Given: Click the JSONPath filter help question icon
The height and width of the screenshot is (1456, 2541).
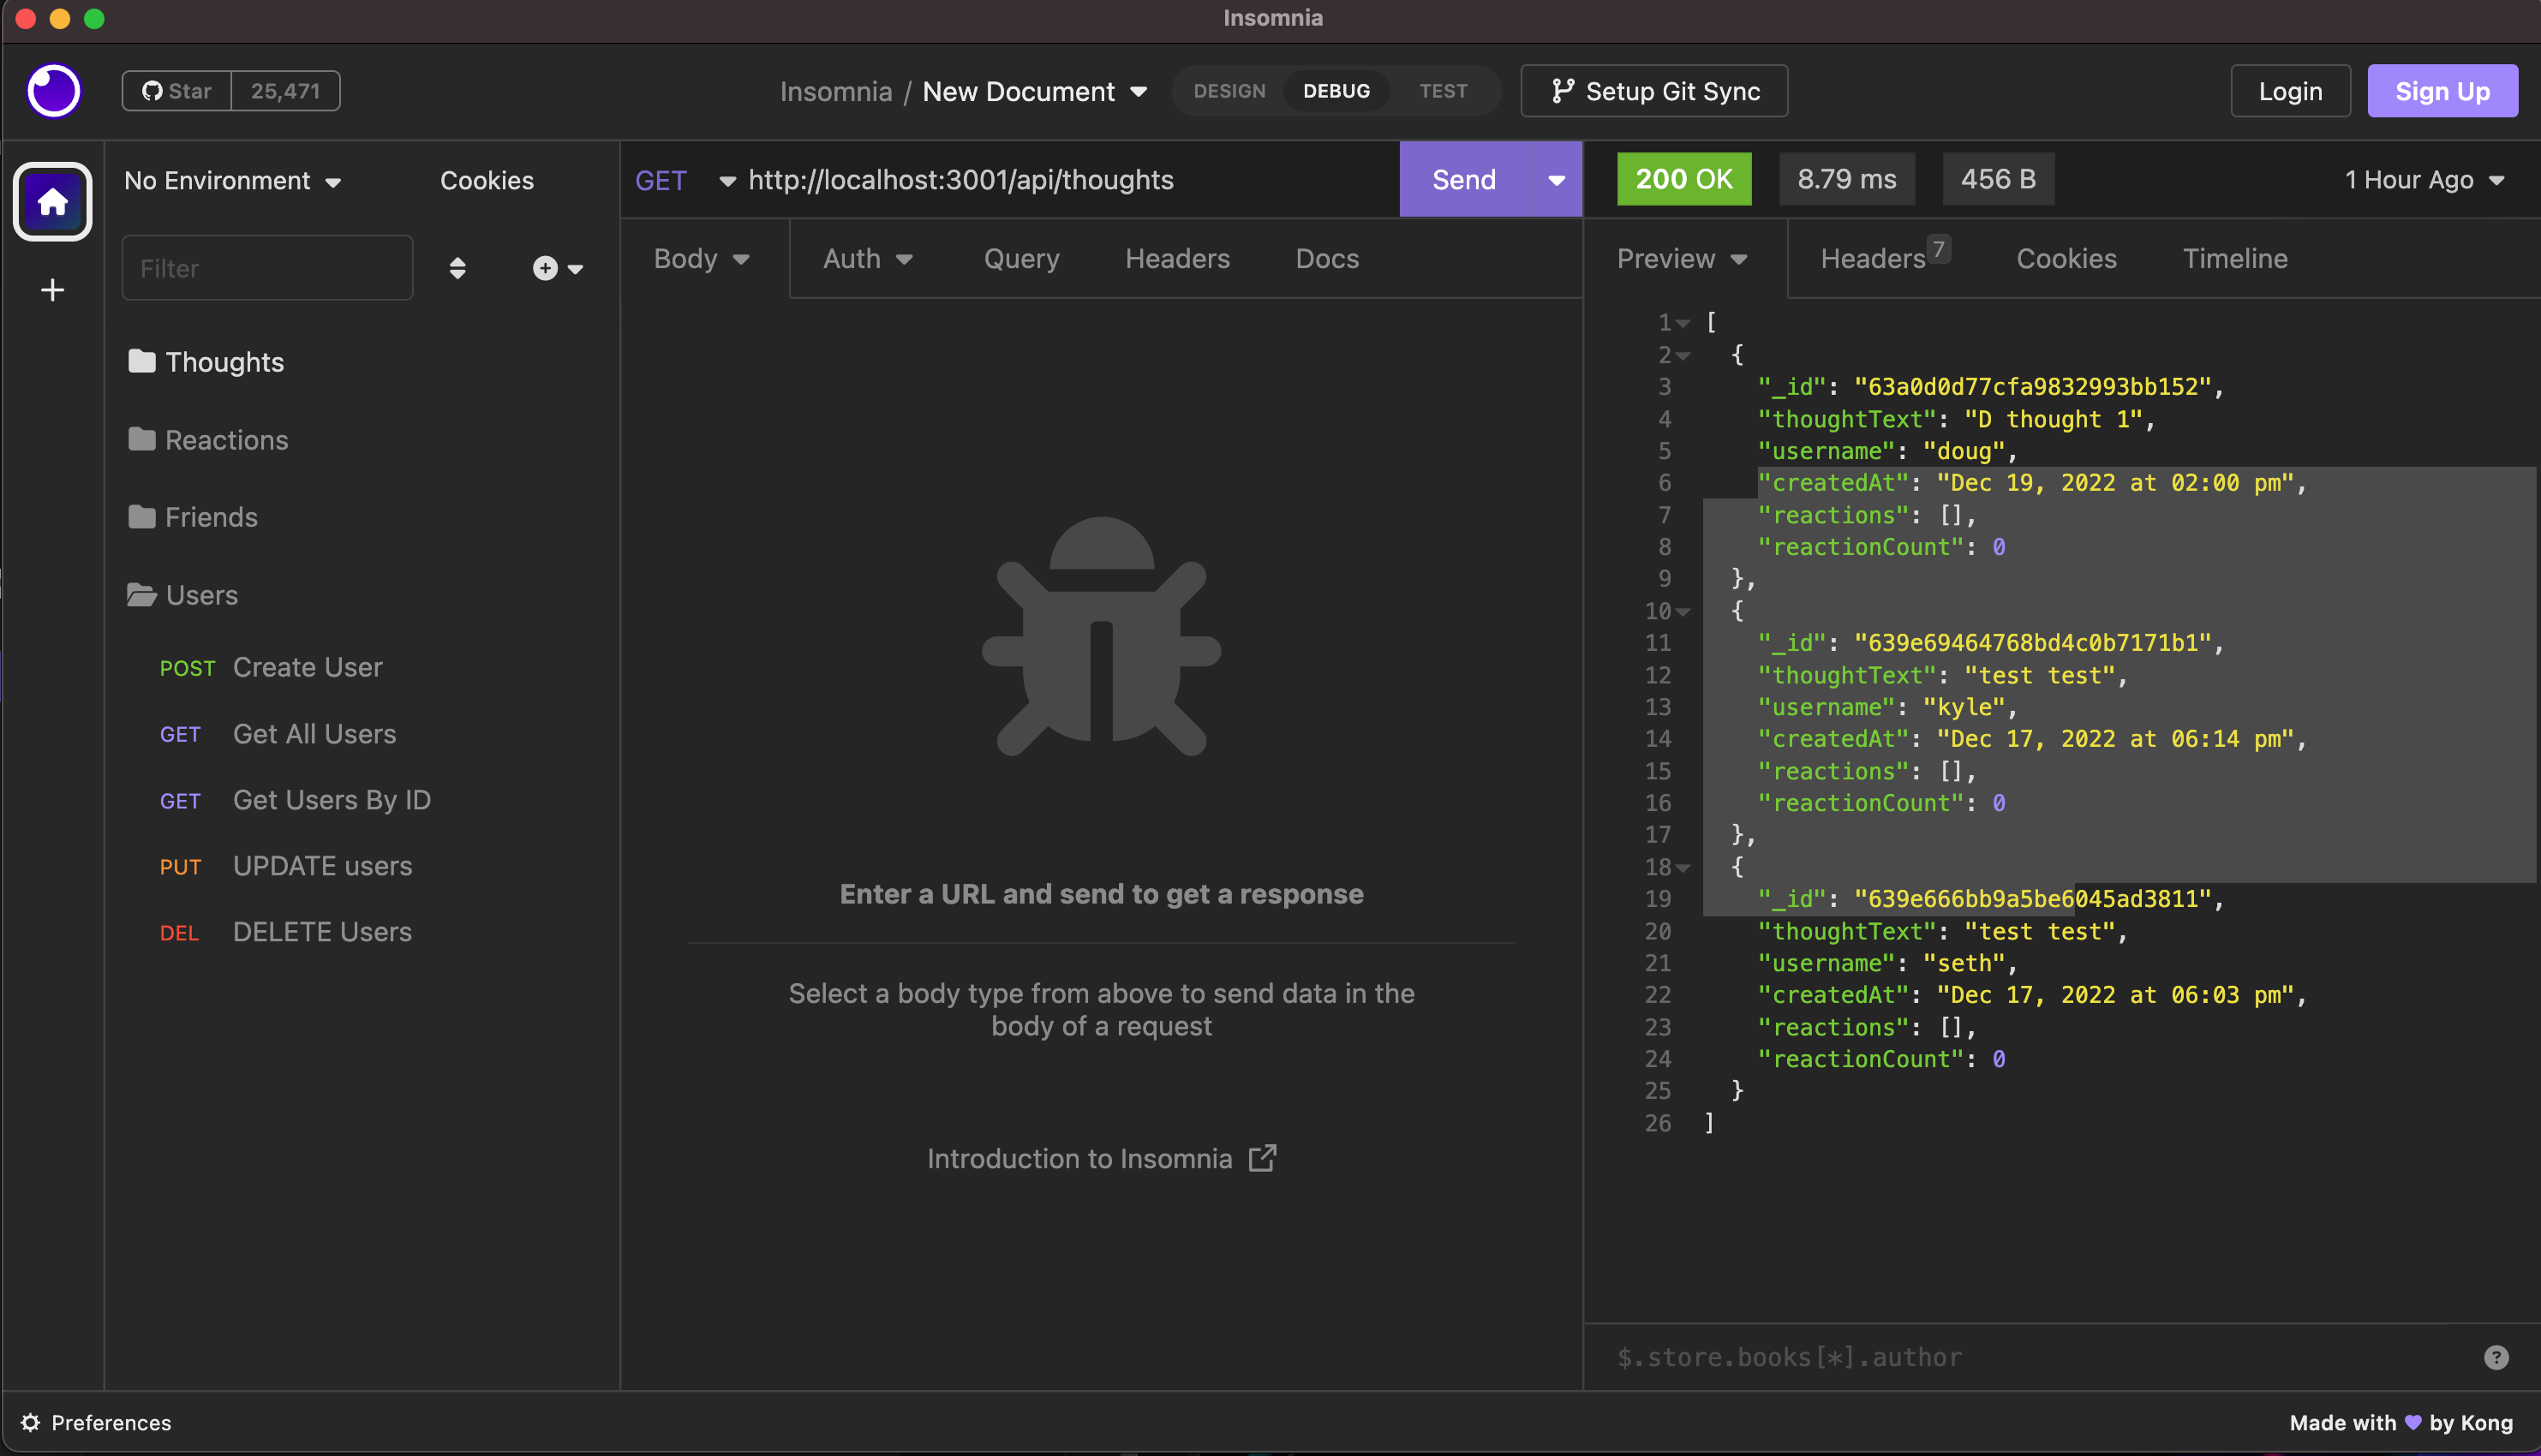Looking at the screenshot, I should (x=2496, y=1356).
